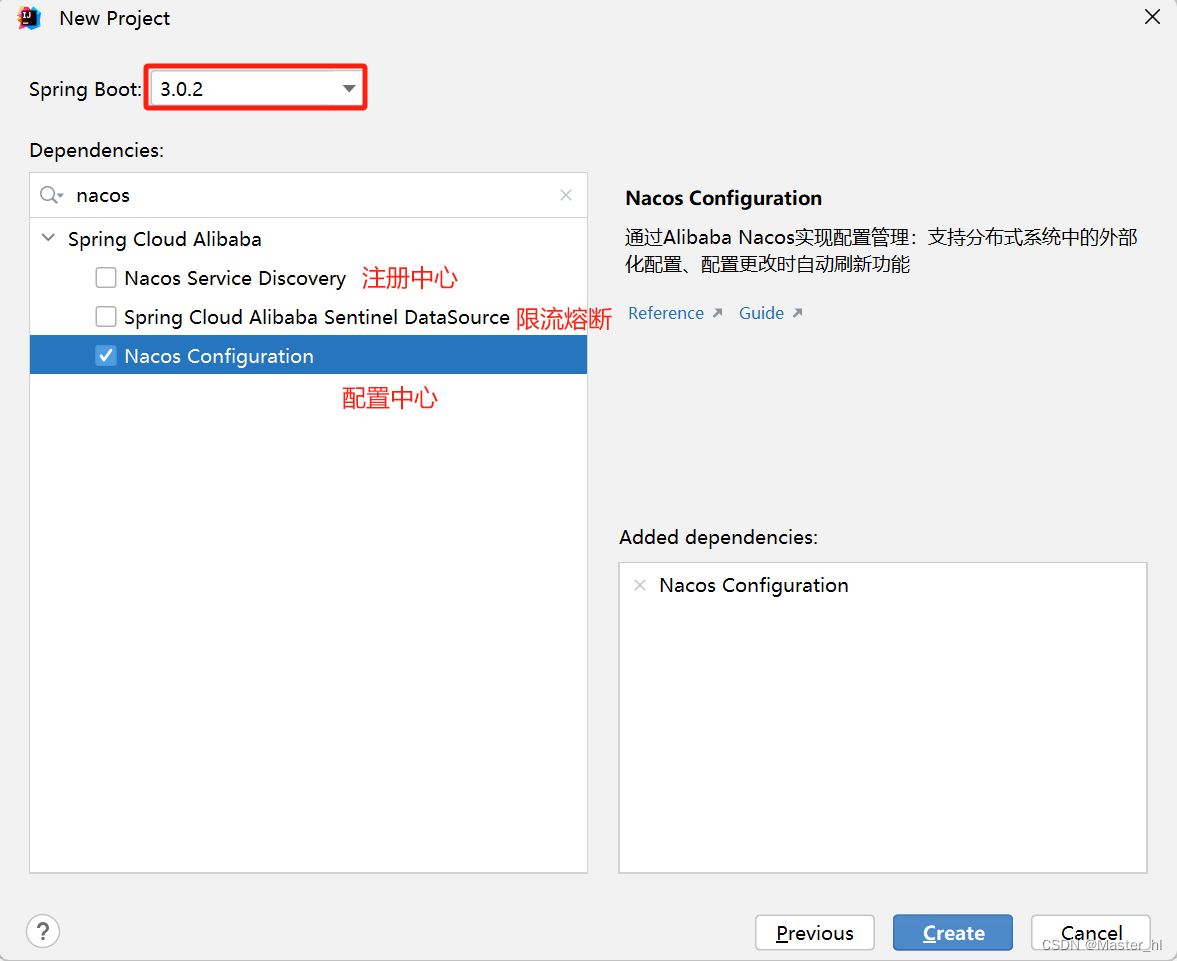This screenshot has height=961, width=1177.
Task: Select the Spring Cloud Alibaba tree row
Action: [309, 239]
